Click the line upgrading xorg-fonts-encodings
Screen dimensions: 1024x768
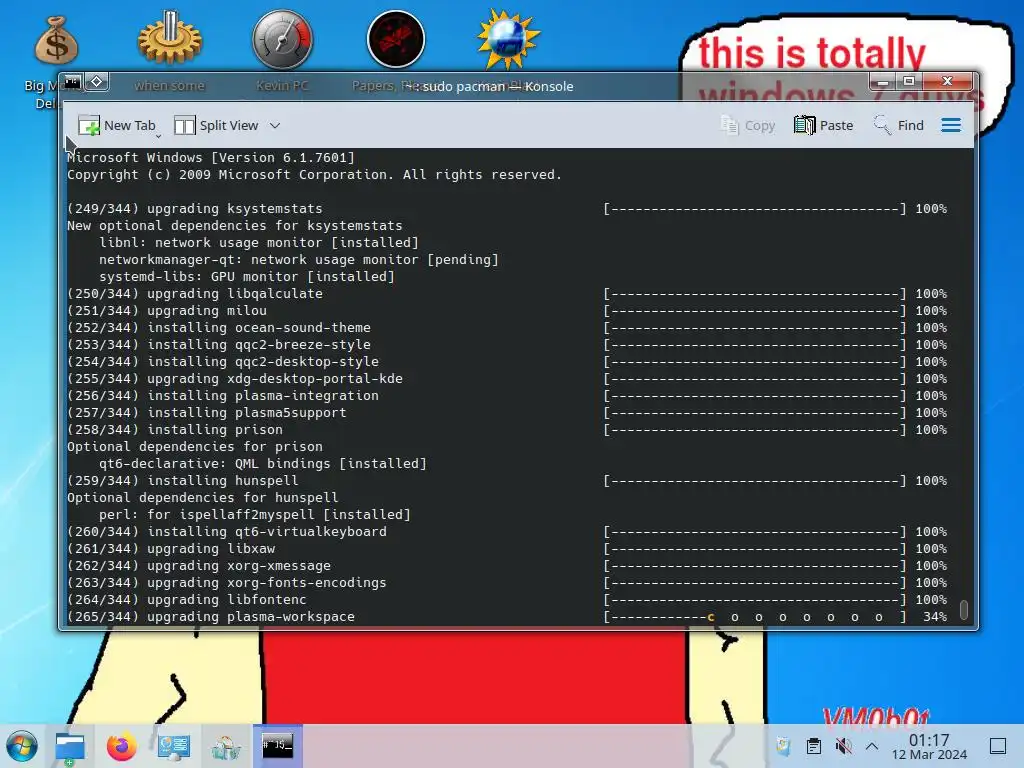(507, 582)
